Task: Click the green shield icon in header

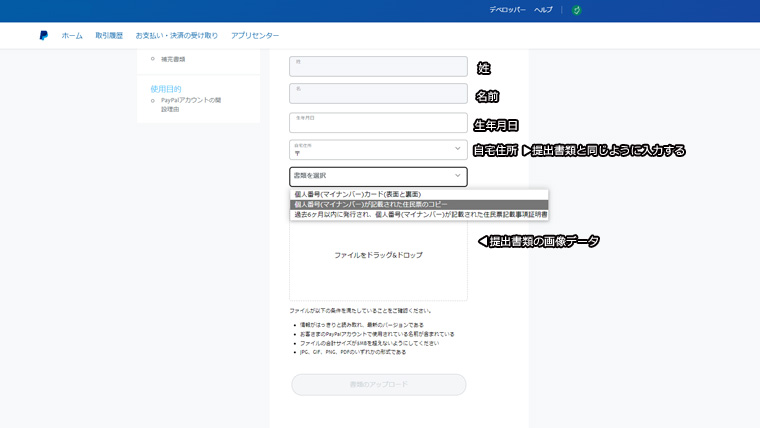Action: 577,10
